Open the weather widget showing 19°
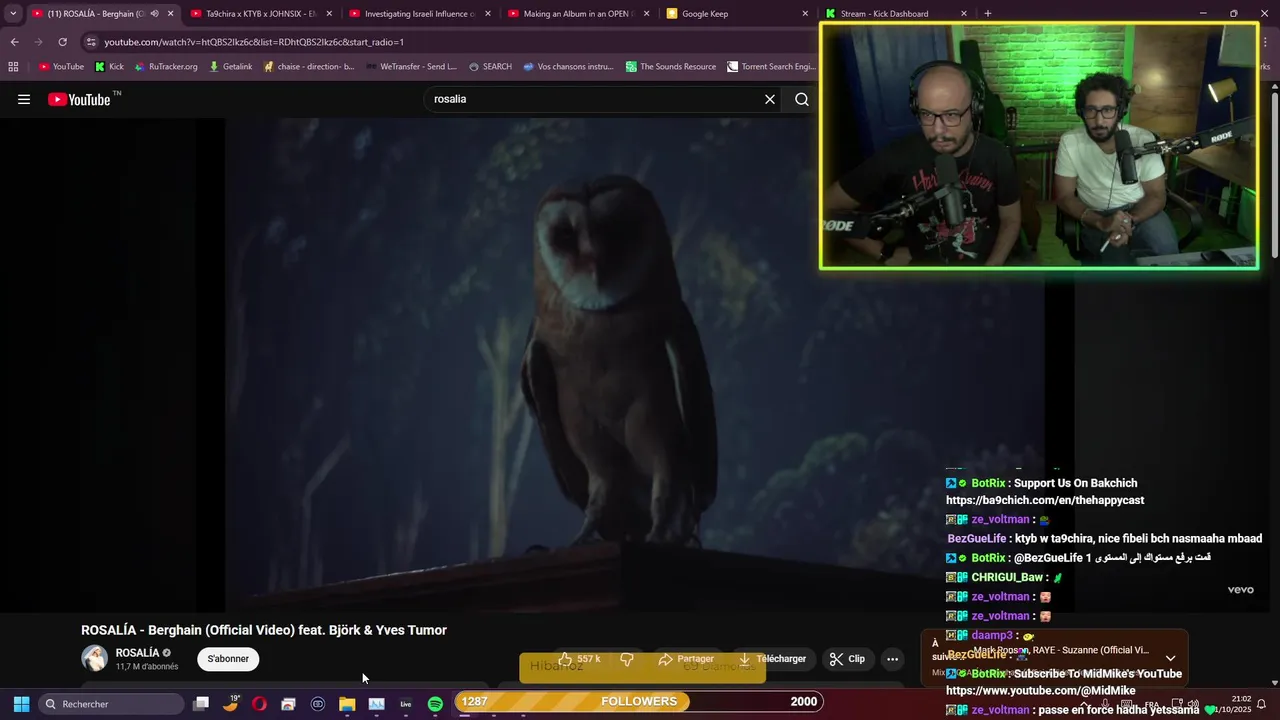 tap(231, 703)
